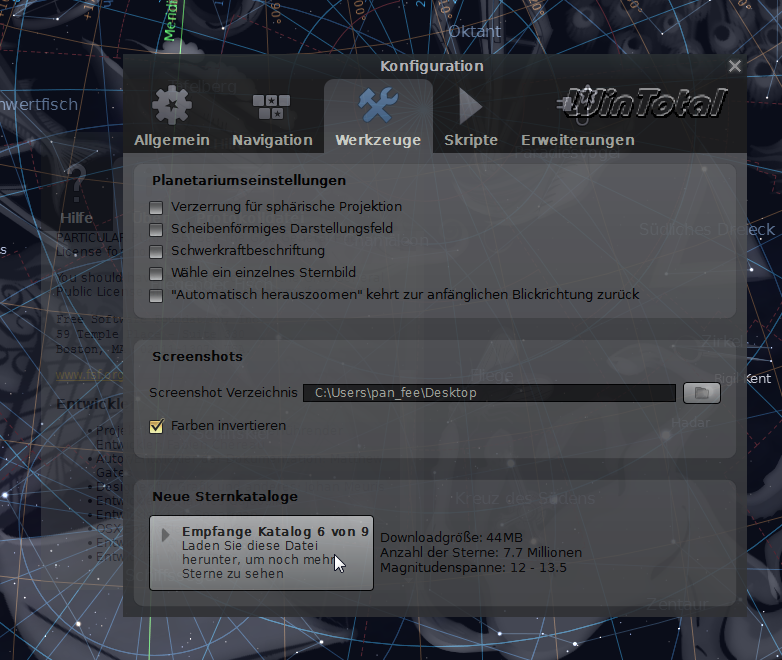Enable Schwerkraftbeschriftung option

pos(156,251)
